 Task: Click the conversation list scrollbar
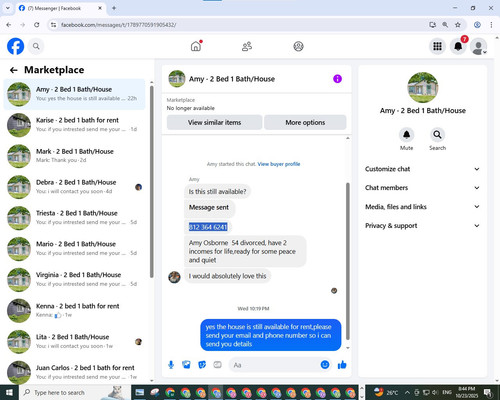[x=152, y=182]
